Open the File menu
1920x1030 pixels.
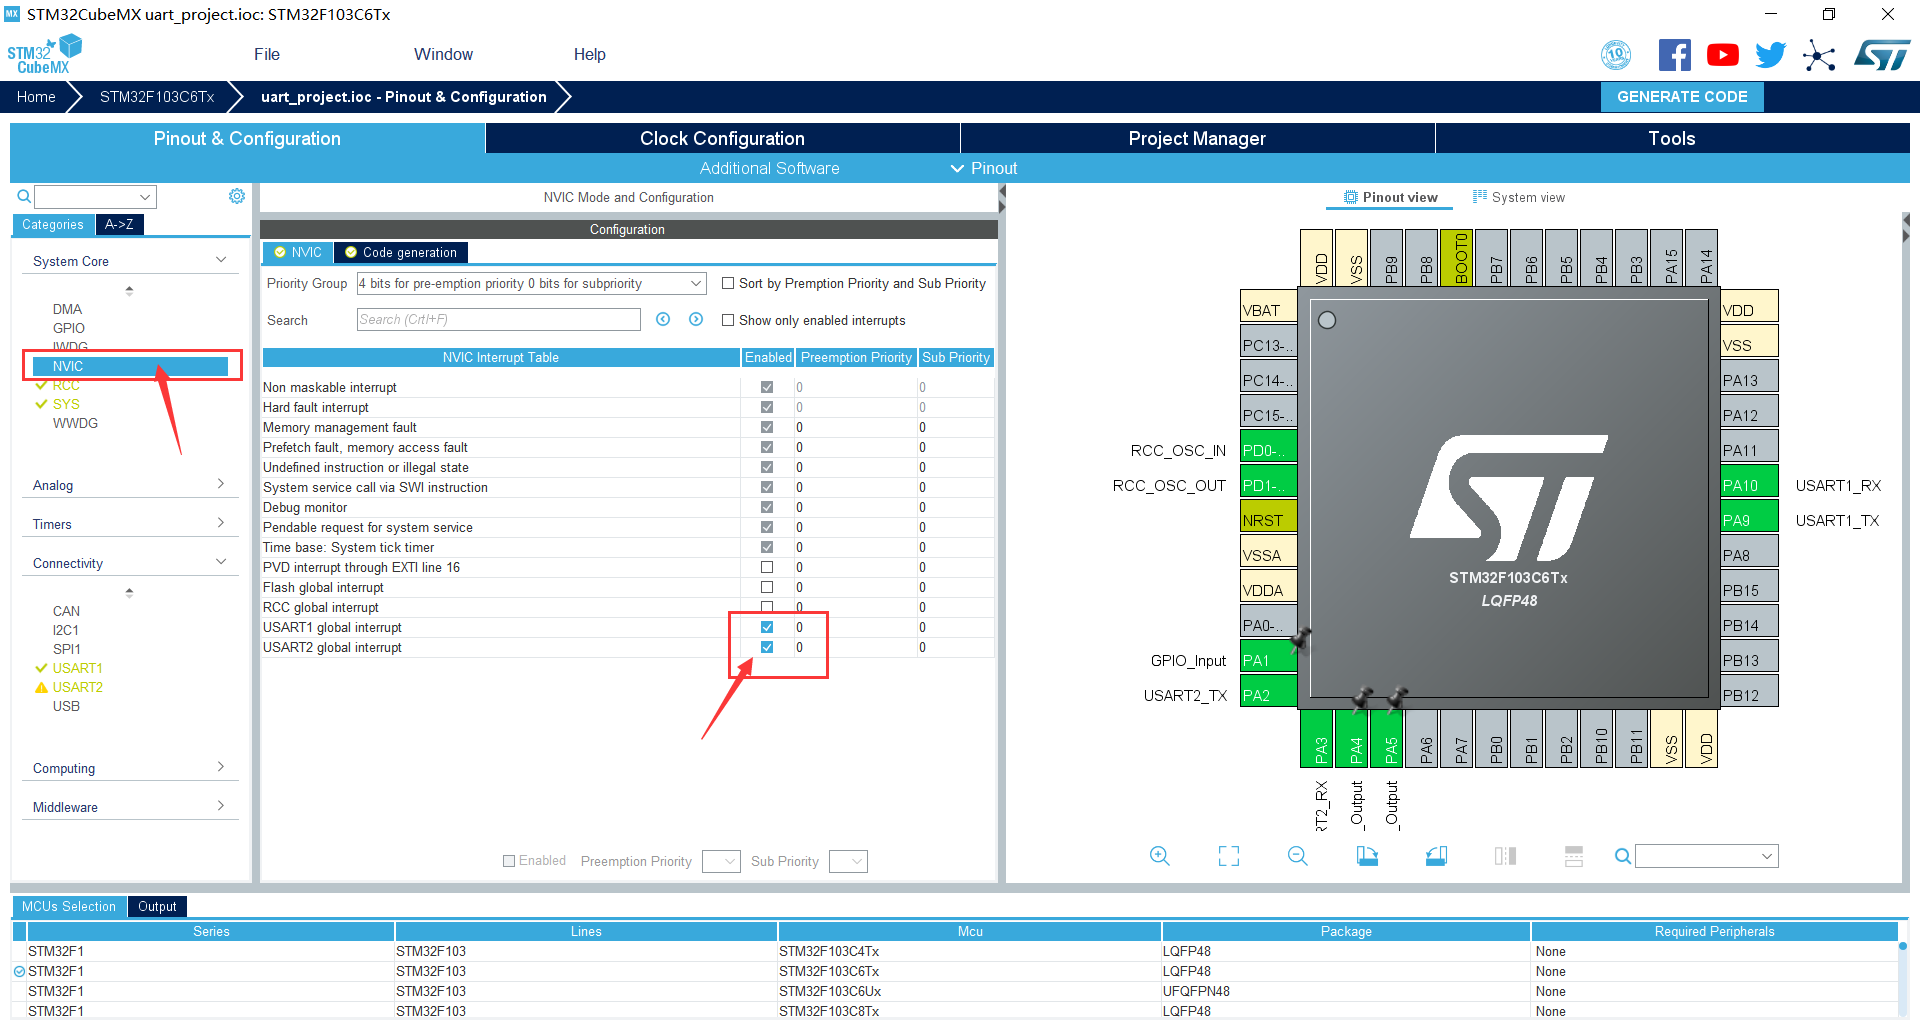[x=267, y=54]
